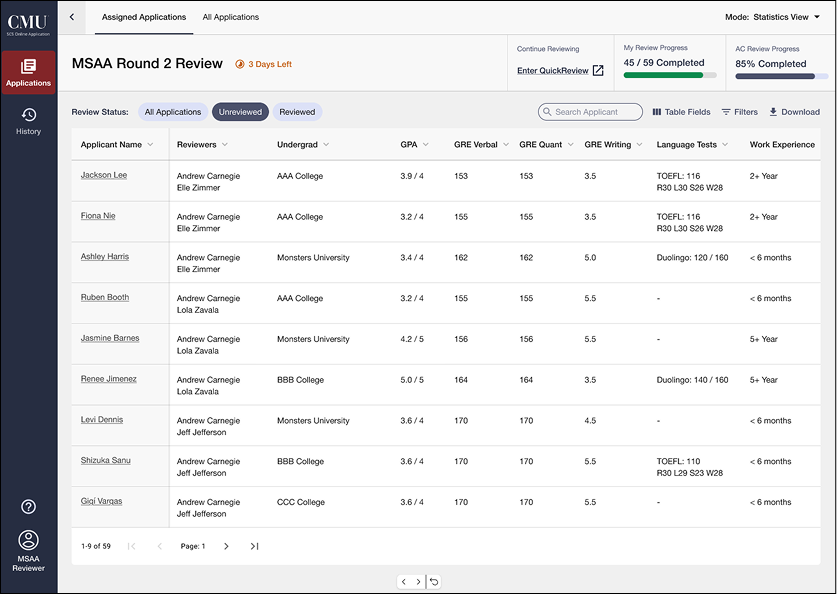Switch to the Assigned Applications tab

(144, 17)
